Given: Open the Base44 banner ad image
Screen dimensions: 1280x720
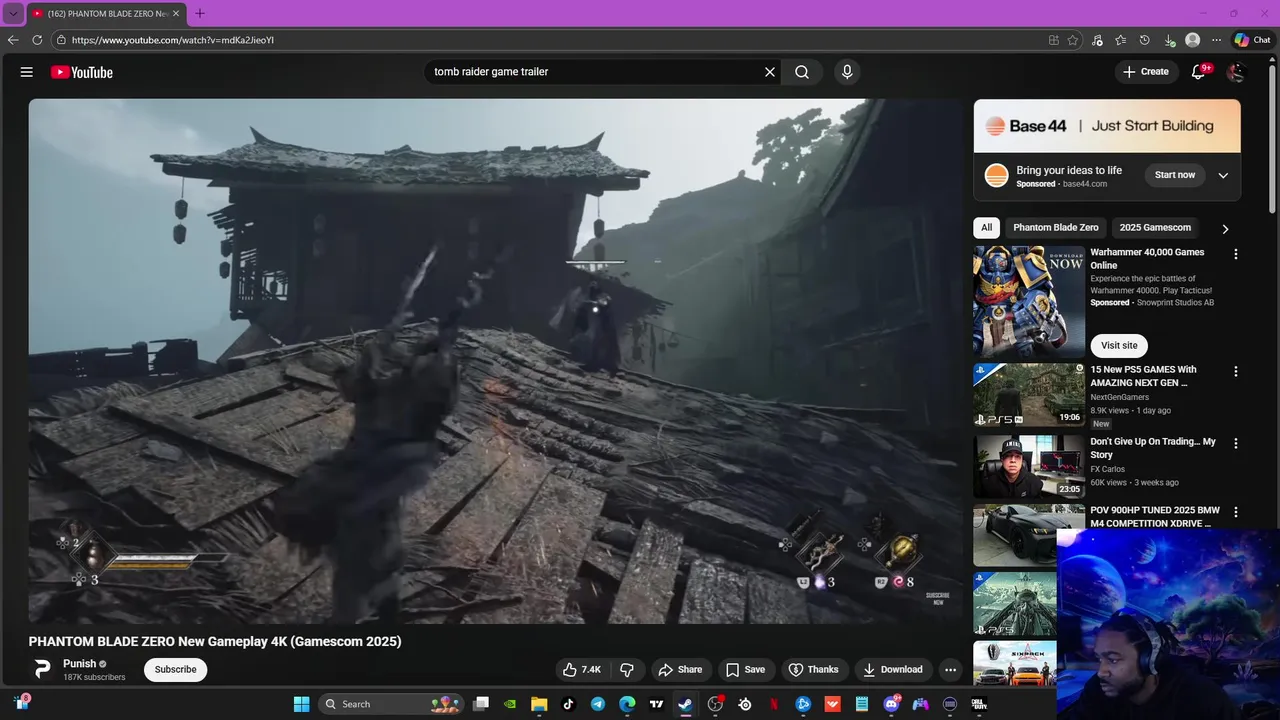Looking at the screenshot, I should (x=1107, y=126).
